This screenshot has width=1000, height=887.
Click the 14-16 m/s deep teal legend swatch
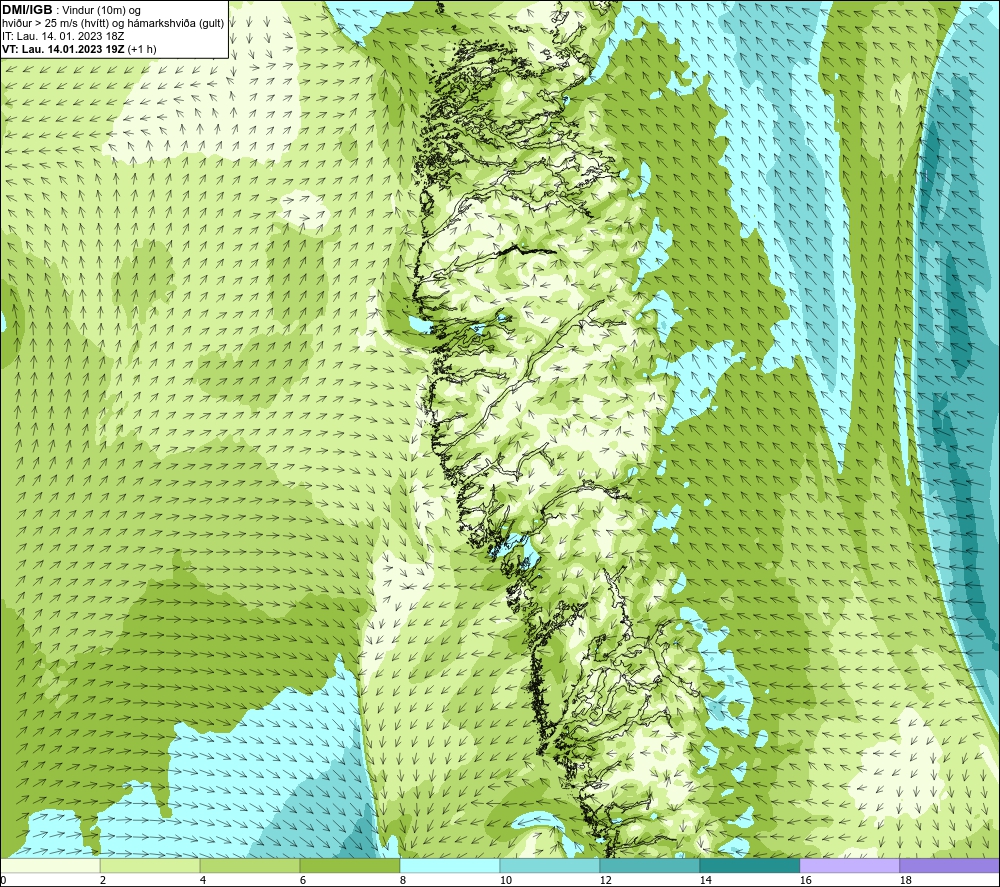click(750, 866)
